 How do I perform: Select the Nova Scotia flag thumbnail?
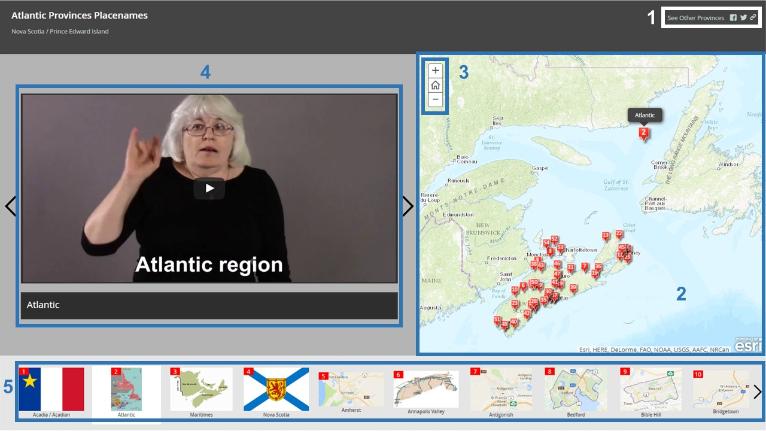(x=276, y=392)
